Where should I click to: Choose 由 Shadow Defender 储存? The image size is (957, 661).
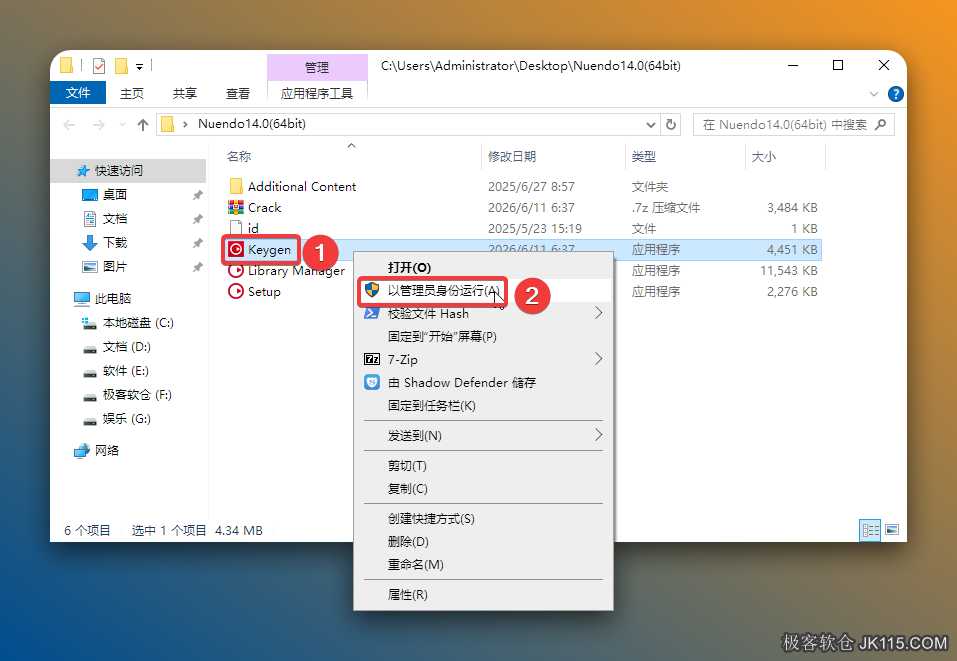tap(483, 382)
